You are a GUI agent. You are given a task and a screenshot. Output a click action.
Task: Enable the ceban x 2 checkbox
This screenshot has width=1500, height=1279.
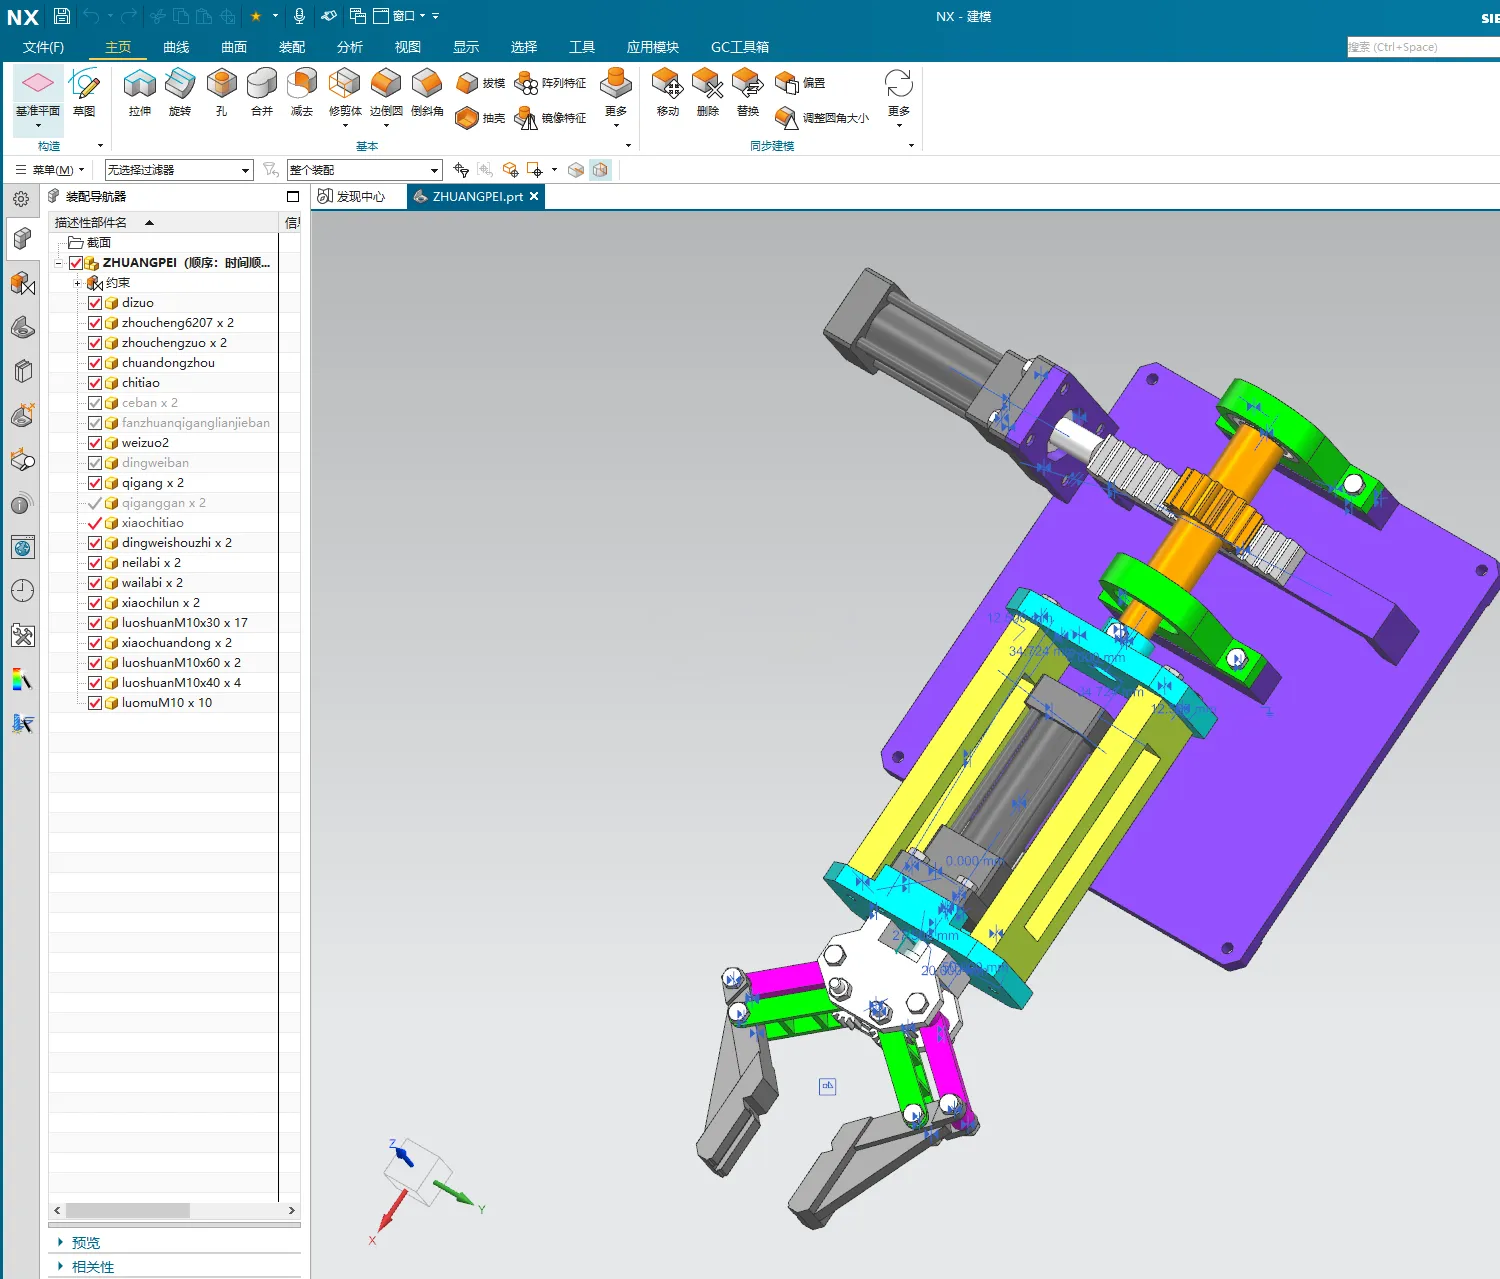pos(95,403)
